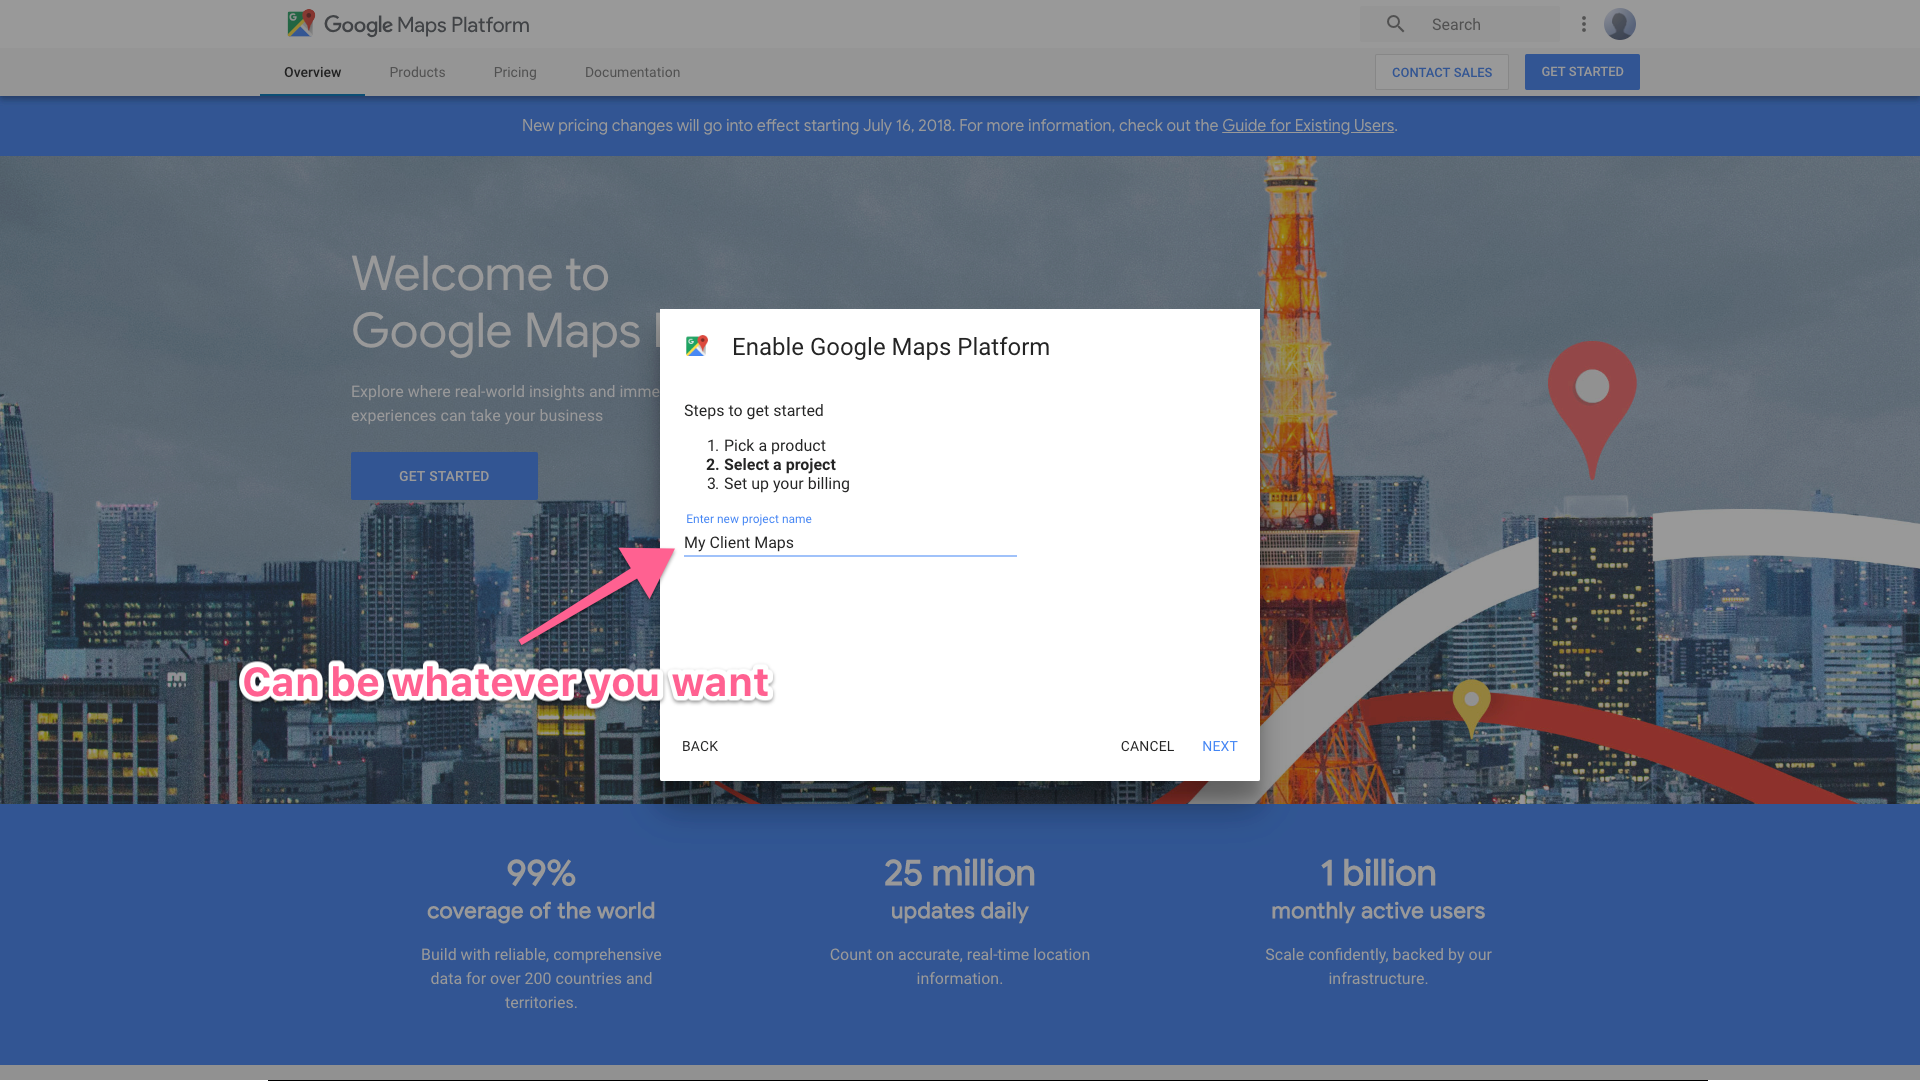Open the Documentation tab
This screenshot has height=1081, width=1920.
632,72
